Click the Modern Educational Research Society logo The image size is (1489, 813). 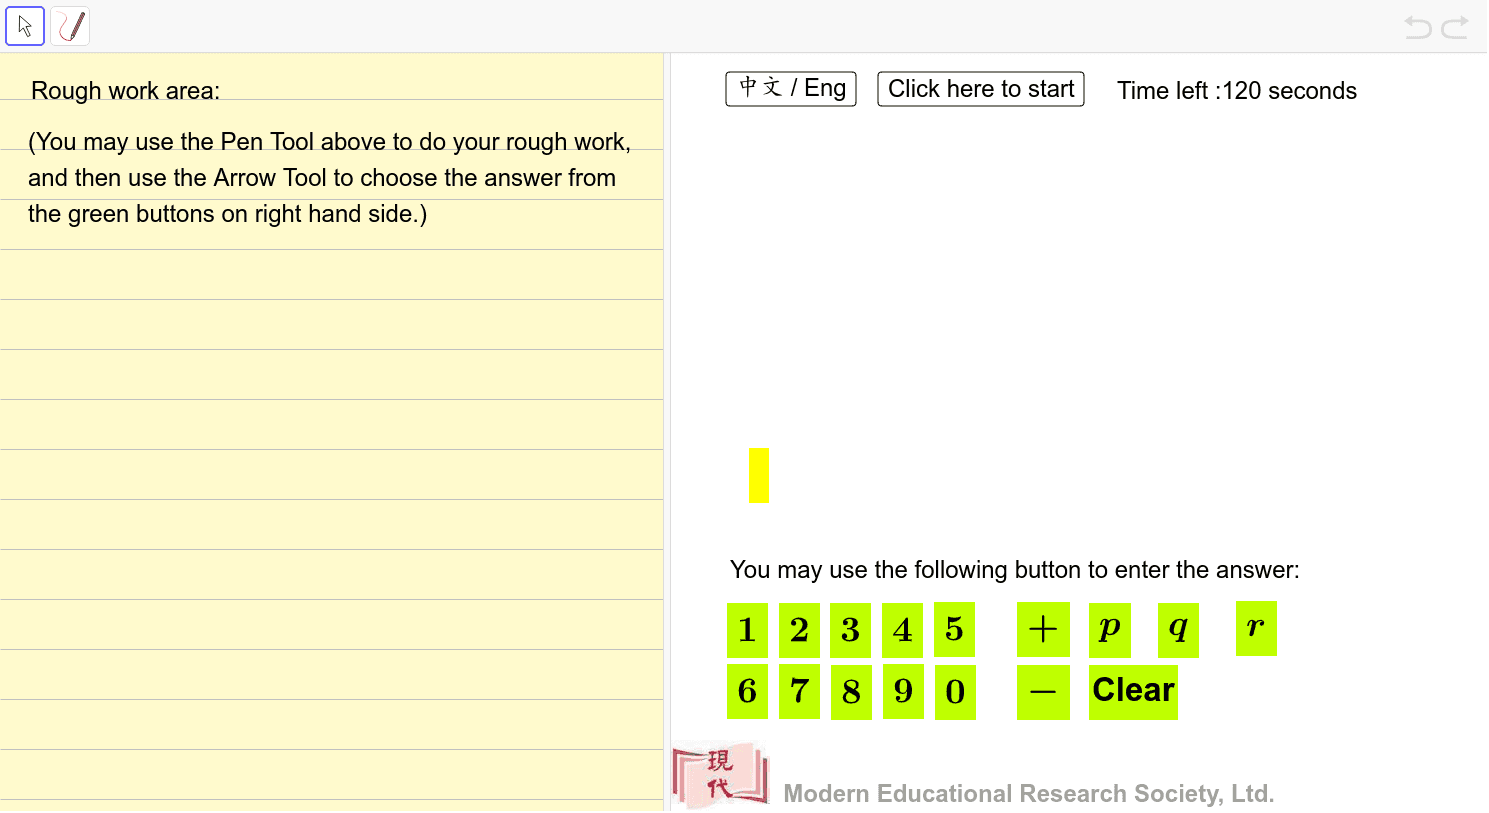tap(720, 775)
